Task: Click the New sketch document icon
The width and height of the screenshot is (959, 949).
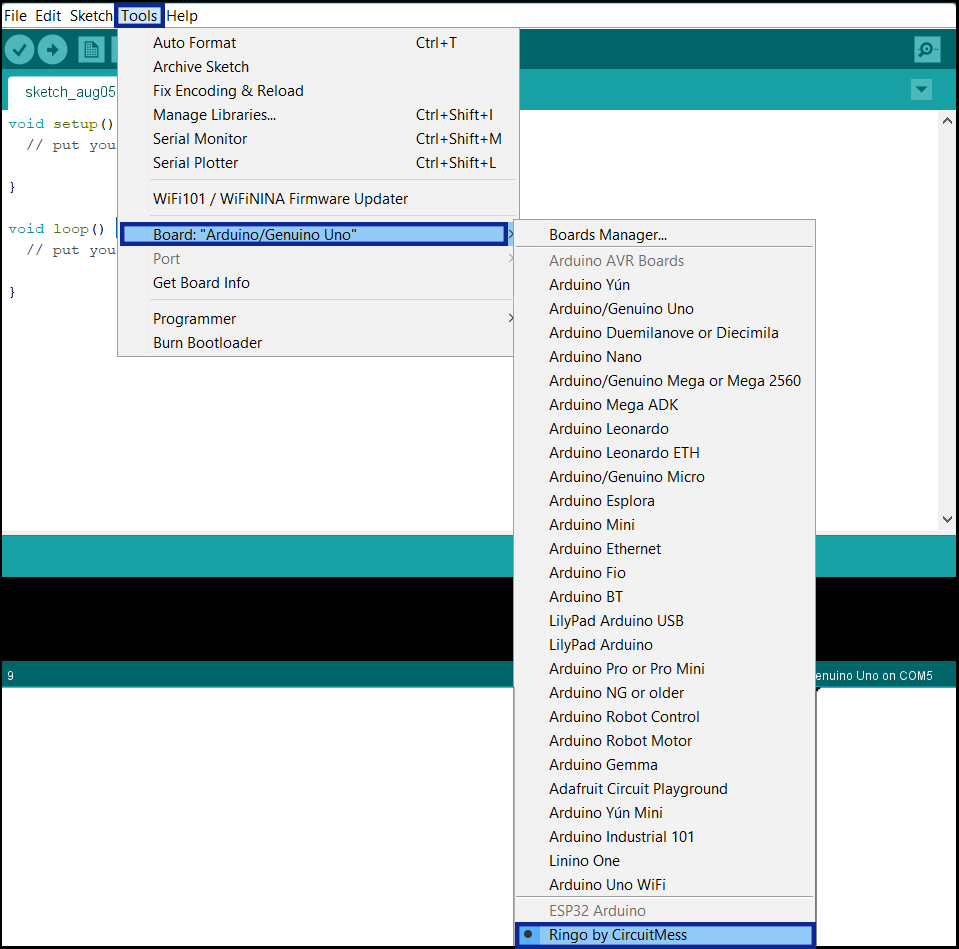Action: 92,49
